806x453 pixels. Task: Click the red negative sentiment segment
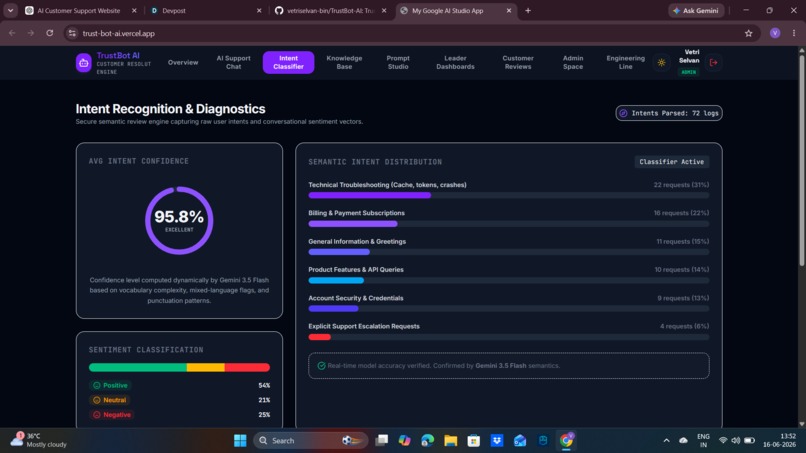247,367
